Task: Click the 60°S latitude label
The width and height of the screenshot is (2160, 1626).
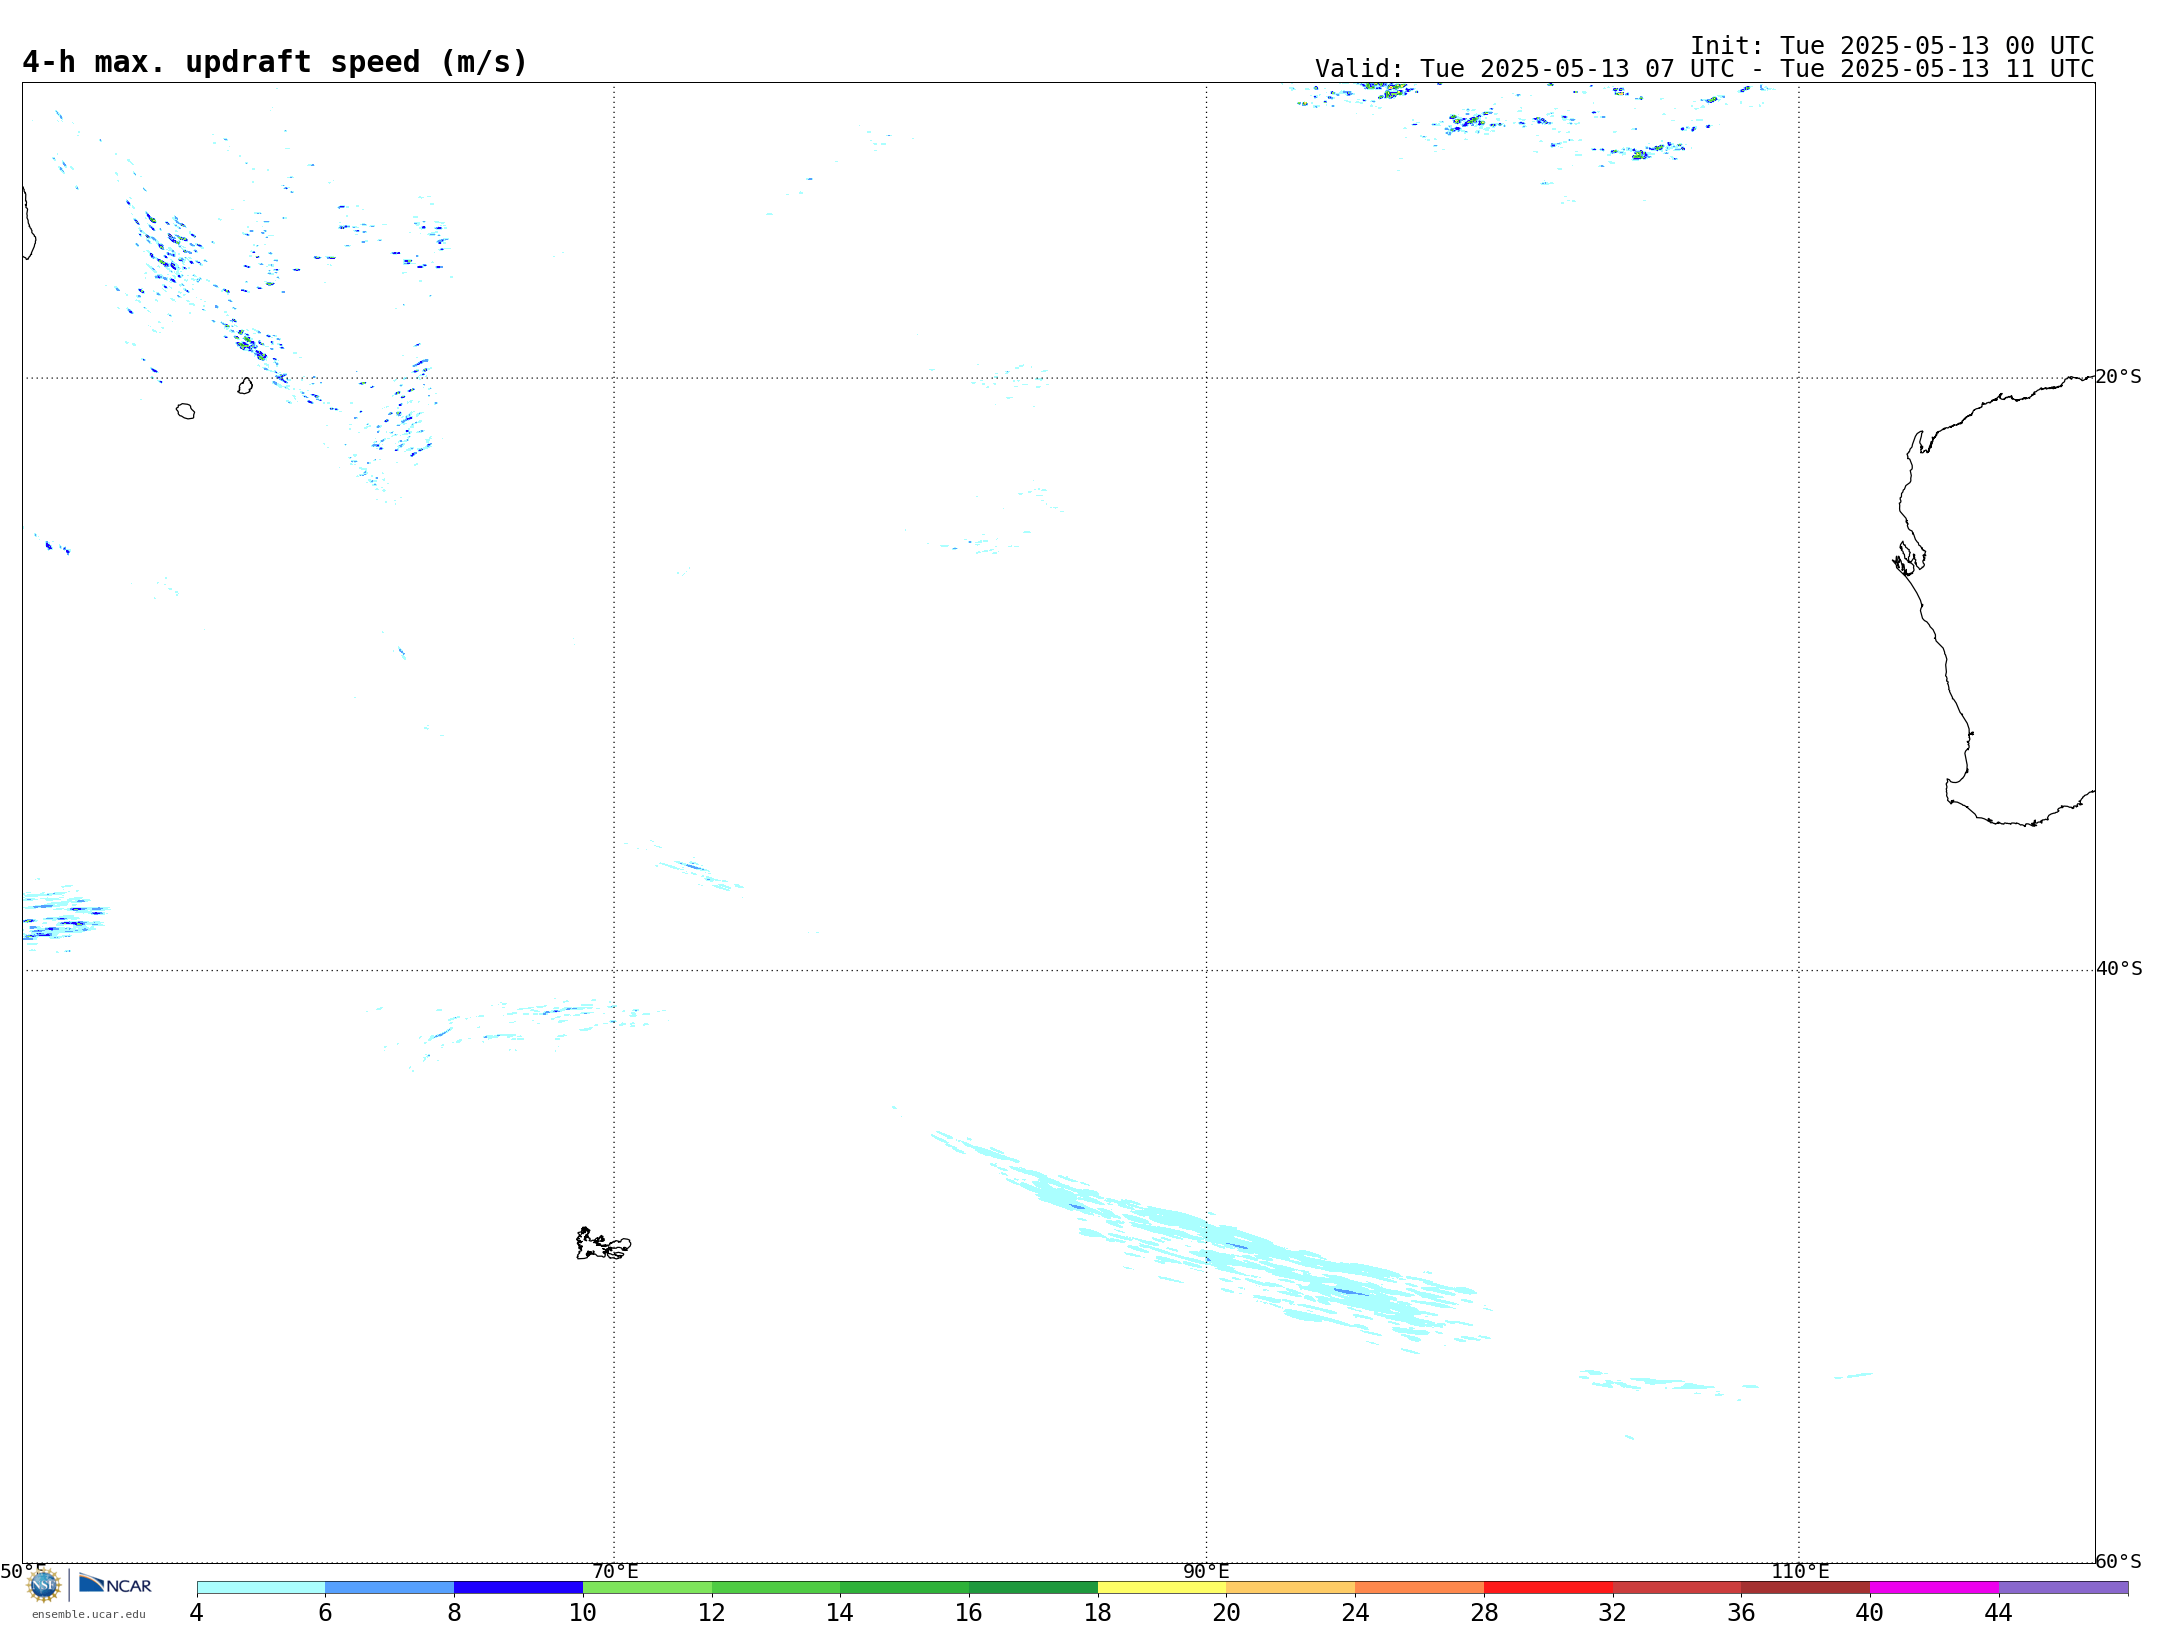Action: (2119, 1561)
